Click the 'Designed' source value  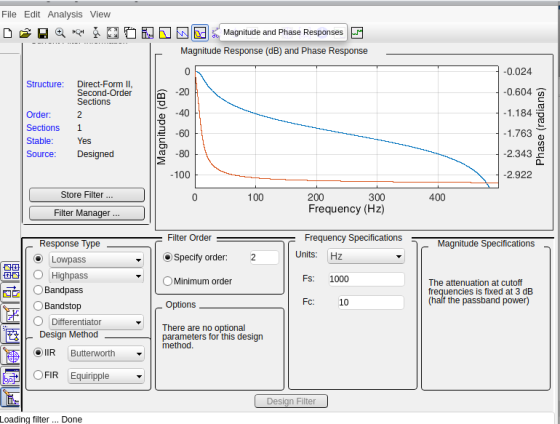(95, 154)
